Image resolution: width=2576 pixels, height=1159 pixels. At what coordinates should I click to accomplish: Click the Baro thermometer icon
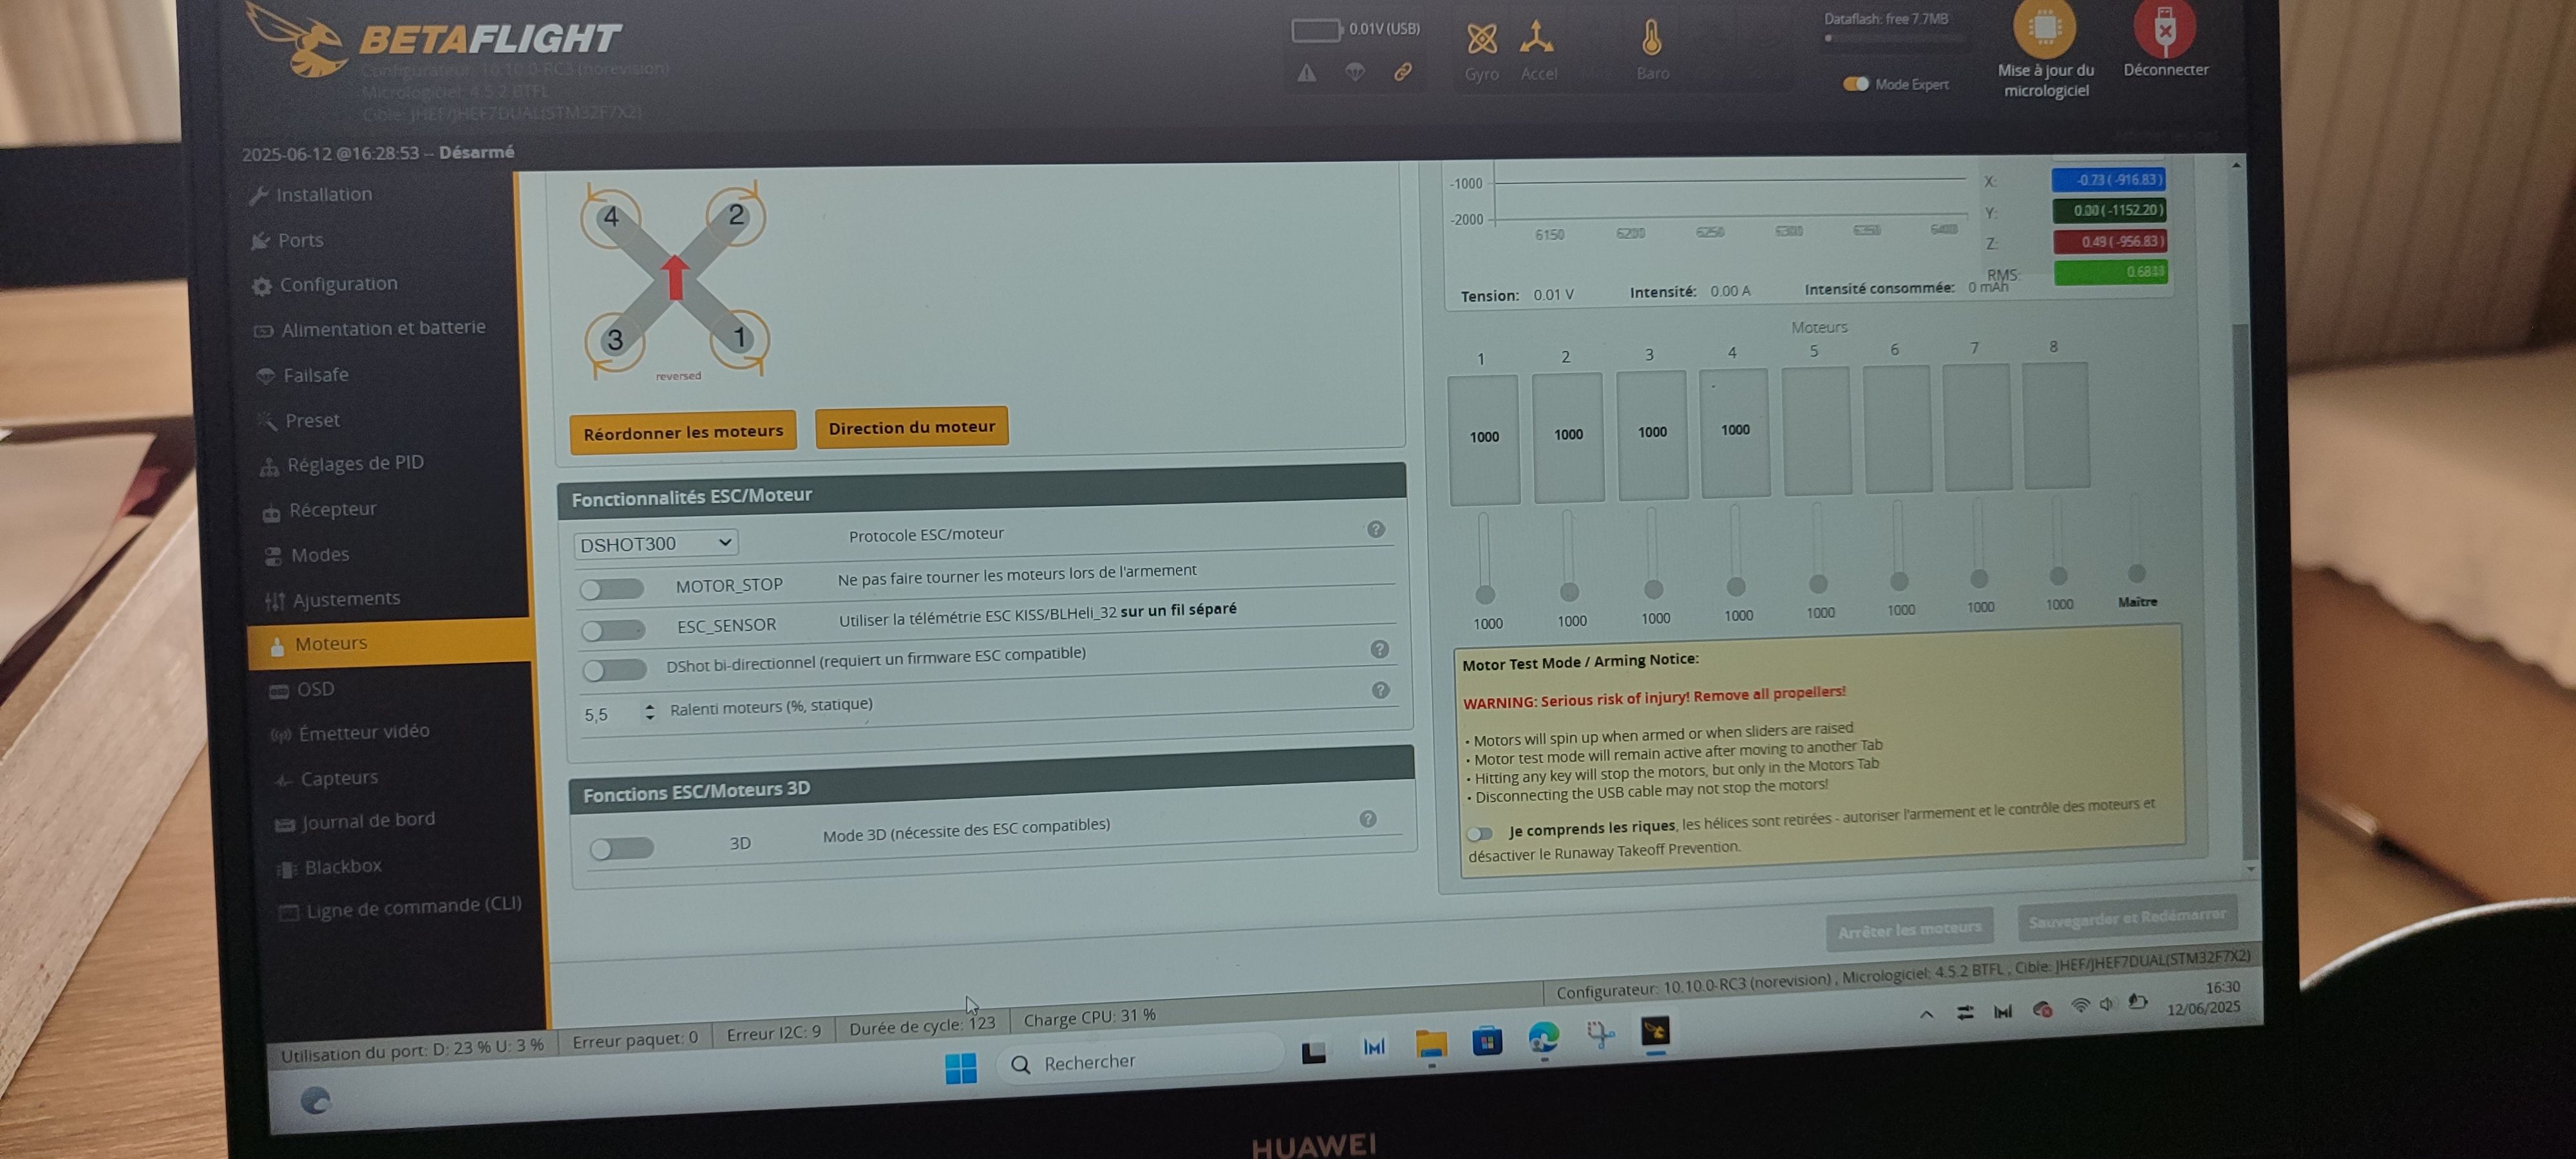pos(1651,39)
